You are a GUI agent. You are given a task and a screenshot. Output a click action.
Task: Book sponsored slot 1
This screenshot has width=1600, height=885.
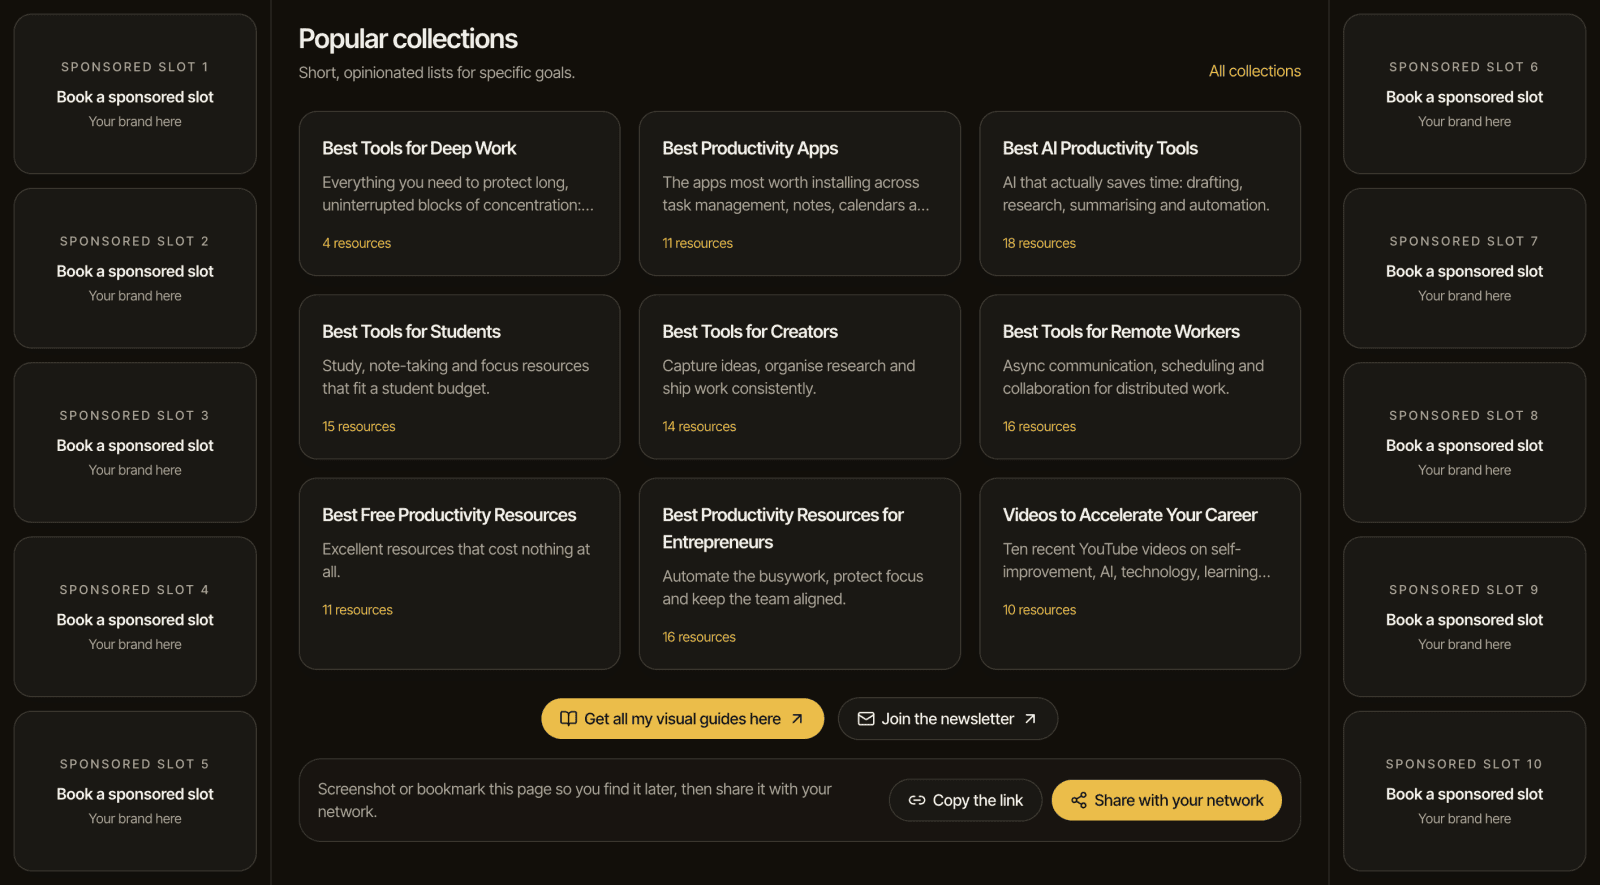point(135,94)
